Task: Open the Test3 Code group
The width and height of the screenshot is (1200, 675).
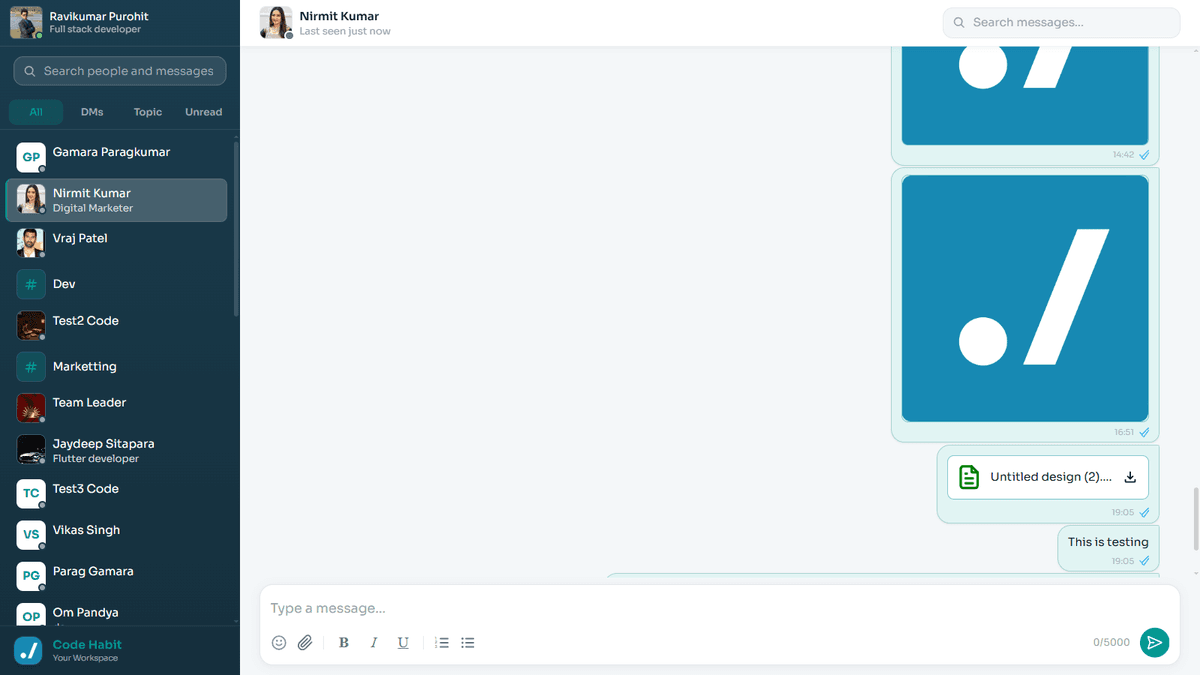Action: pos(116,493)
